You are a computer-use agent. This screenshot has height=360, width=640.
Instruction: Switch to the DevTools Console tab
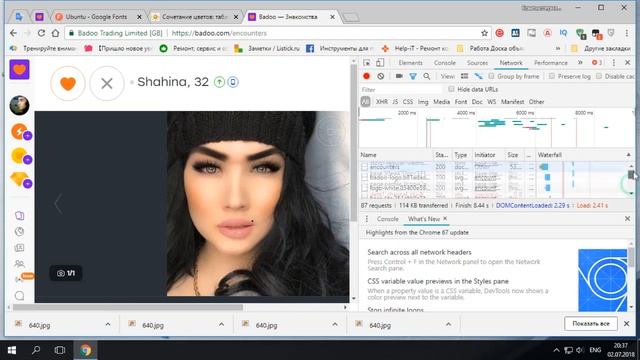coord(444,63)
